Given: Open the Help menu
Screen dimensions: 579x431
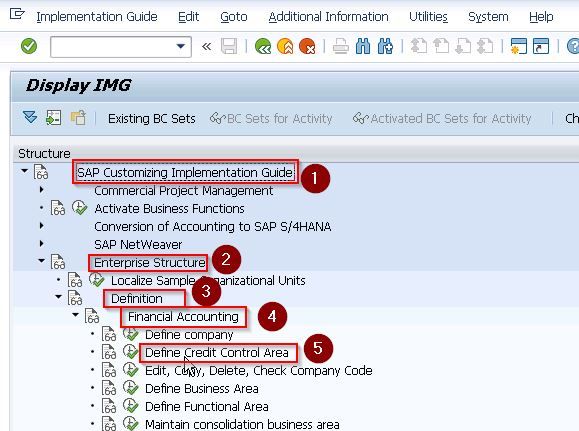Looking at the screenshot, I should (541, 17).
